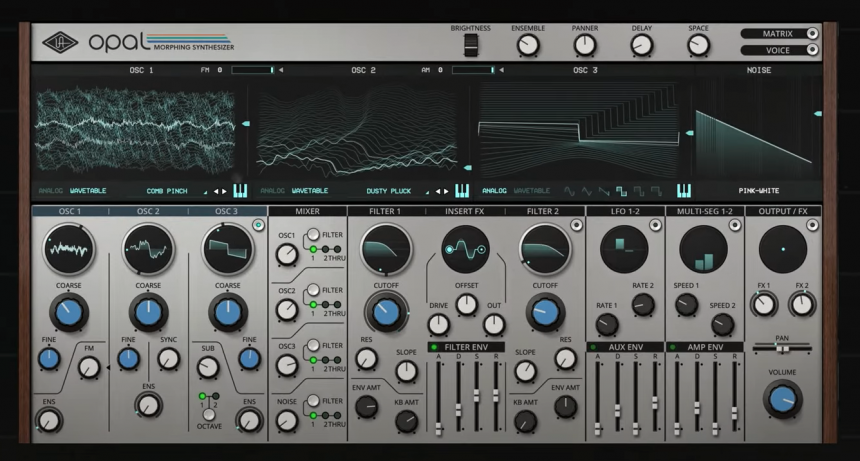Click previous wavetable arrow for Comb Pinch
The image size is (860, 461).
216,191
